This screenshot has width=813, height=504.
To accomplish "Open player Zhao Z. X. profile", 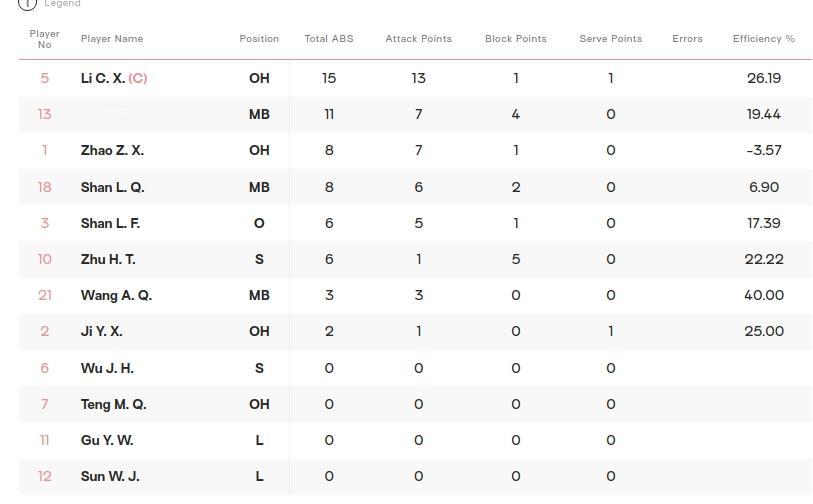I will tap(113, 150).
